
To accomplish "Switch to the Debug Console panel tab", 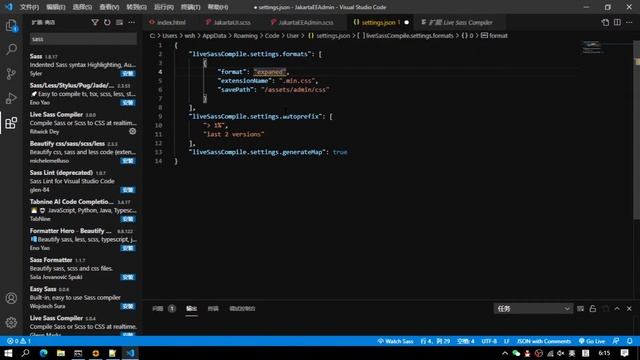I will [x=242, y=309].
